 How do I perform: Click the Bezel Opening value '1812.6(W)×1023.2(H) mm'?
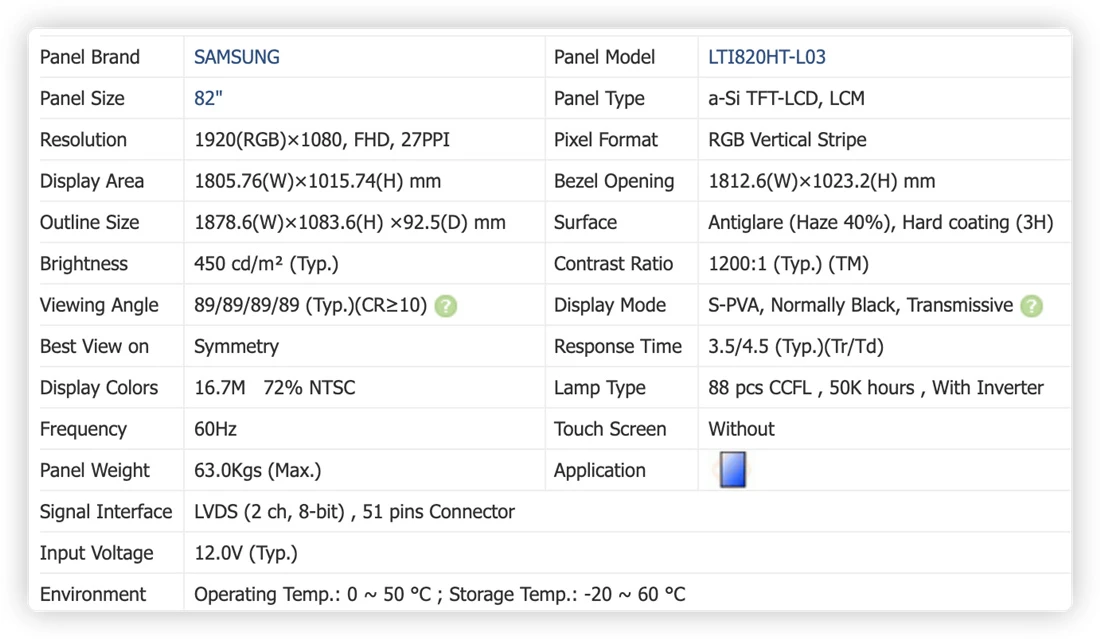[x=821, y=181]
